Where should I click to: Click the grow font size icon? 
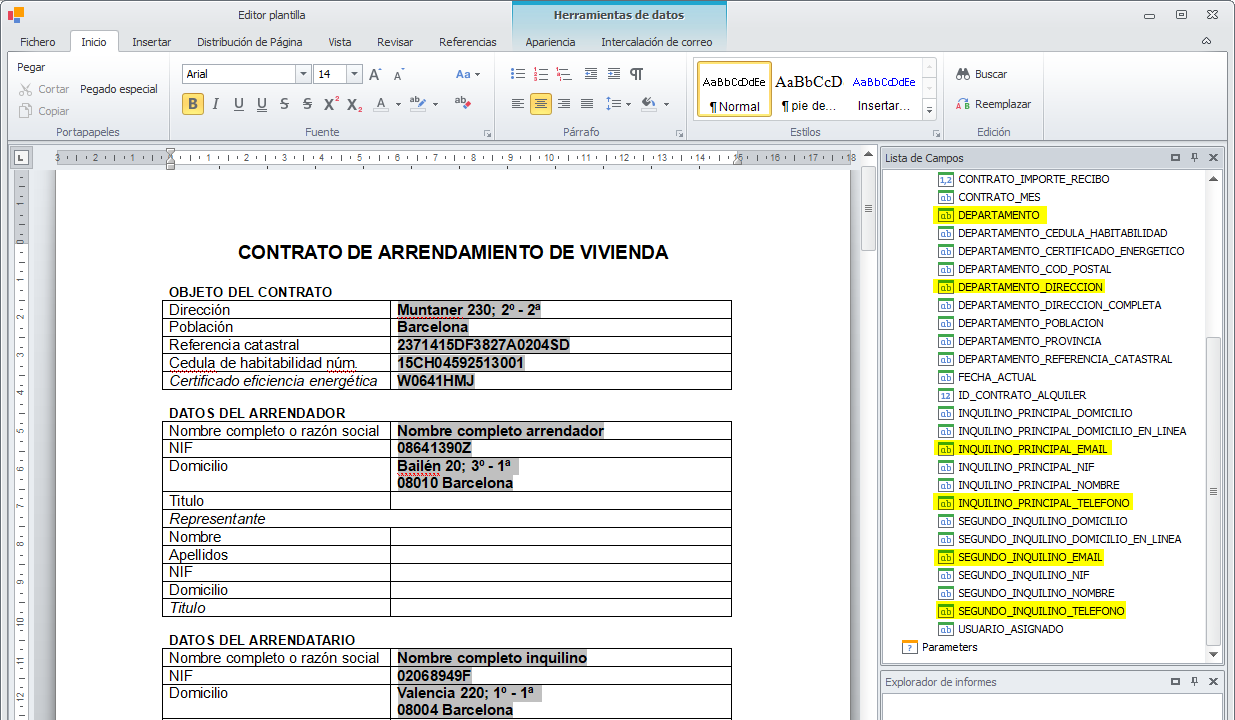(375, 74)
